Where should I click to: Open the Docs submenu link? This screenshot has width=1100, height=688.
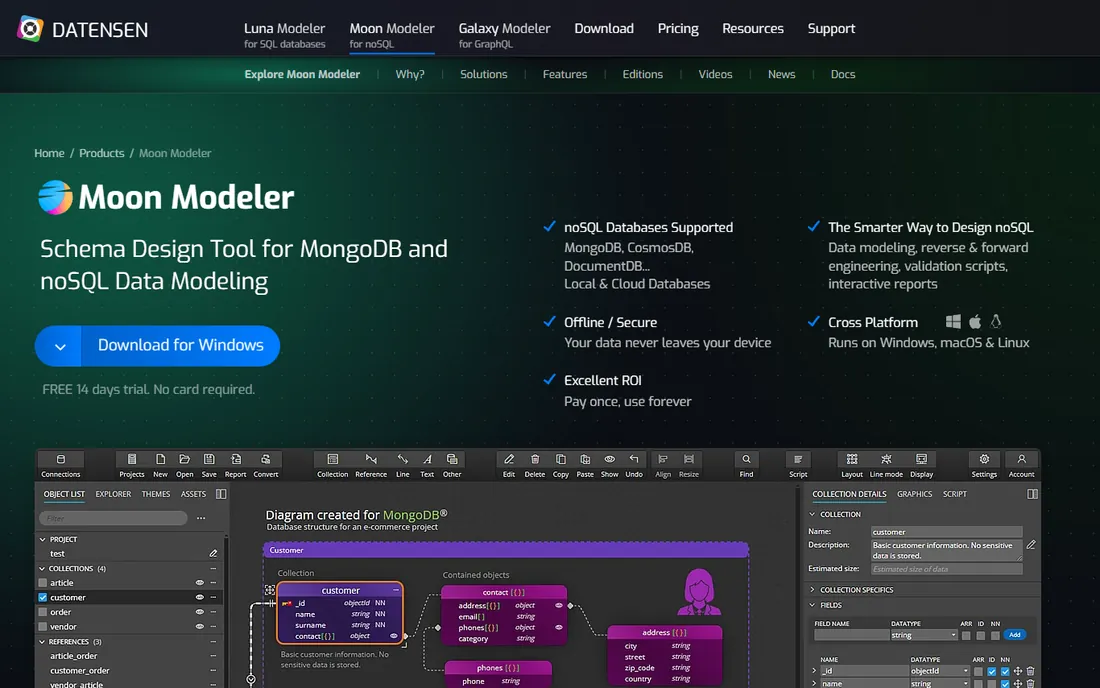click(x=843, y=74)
